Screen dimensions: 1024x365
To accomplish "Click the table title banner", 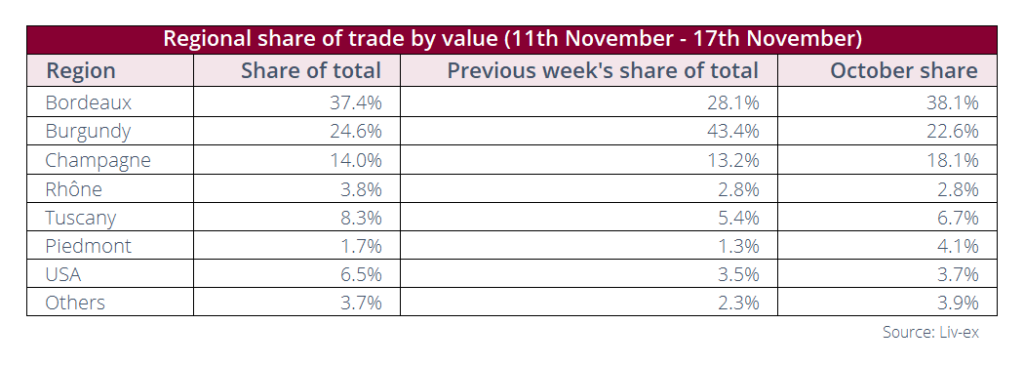I will (x=512, y=39).
